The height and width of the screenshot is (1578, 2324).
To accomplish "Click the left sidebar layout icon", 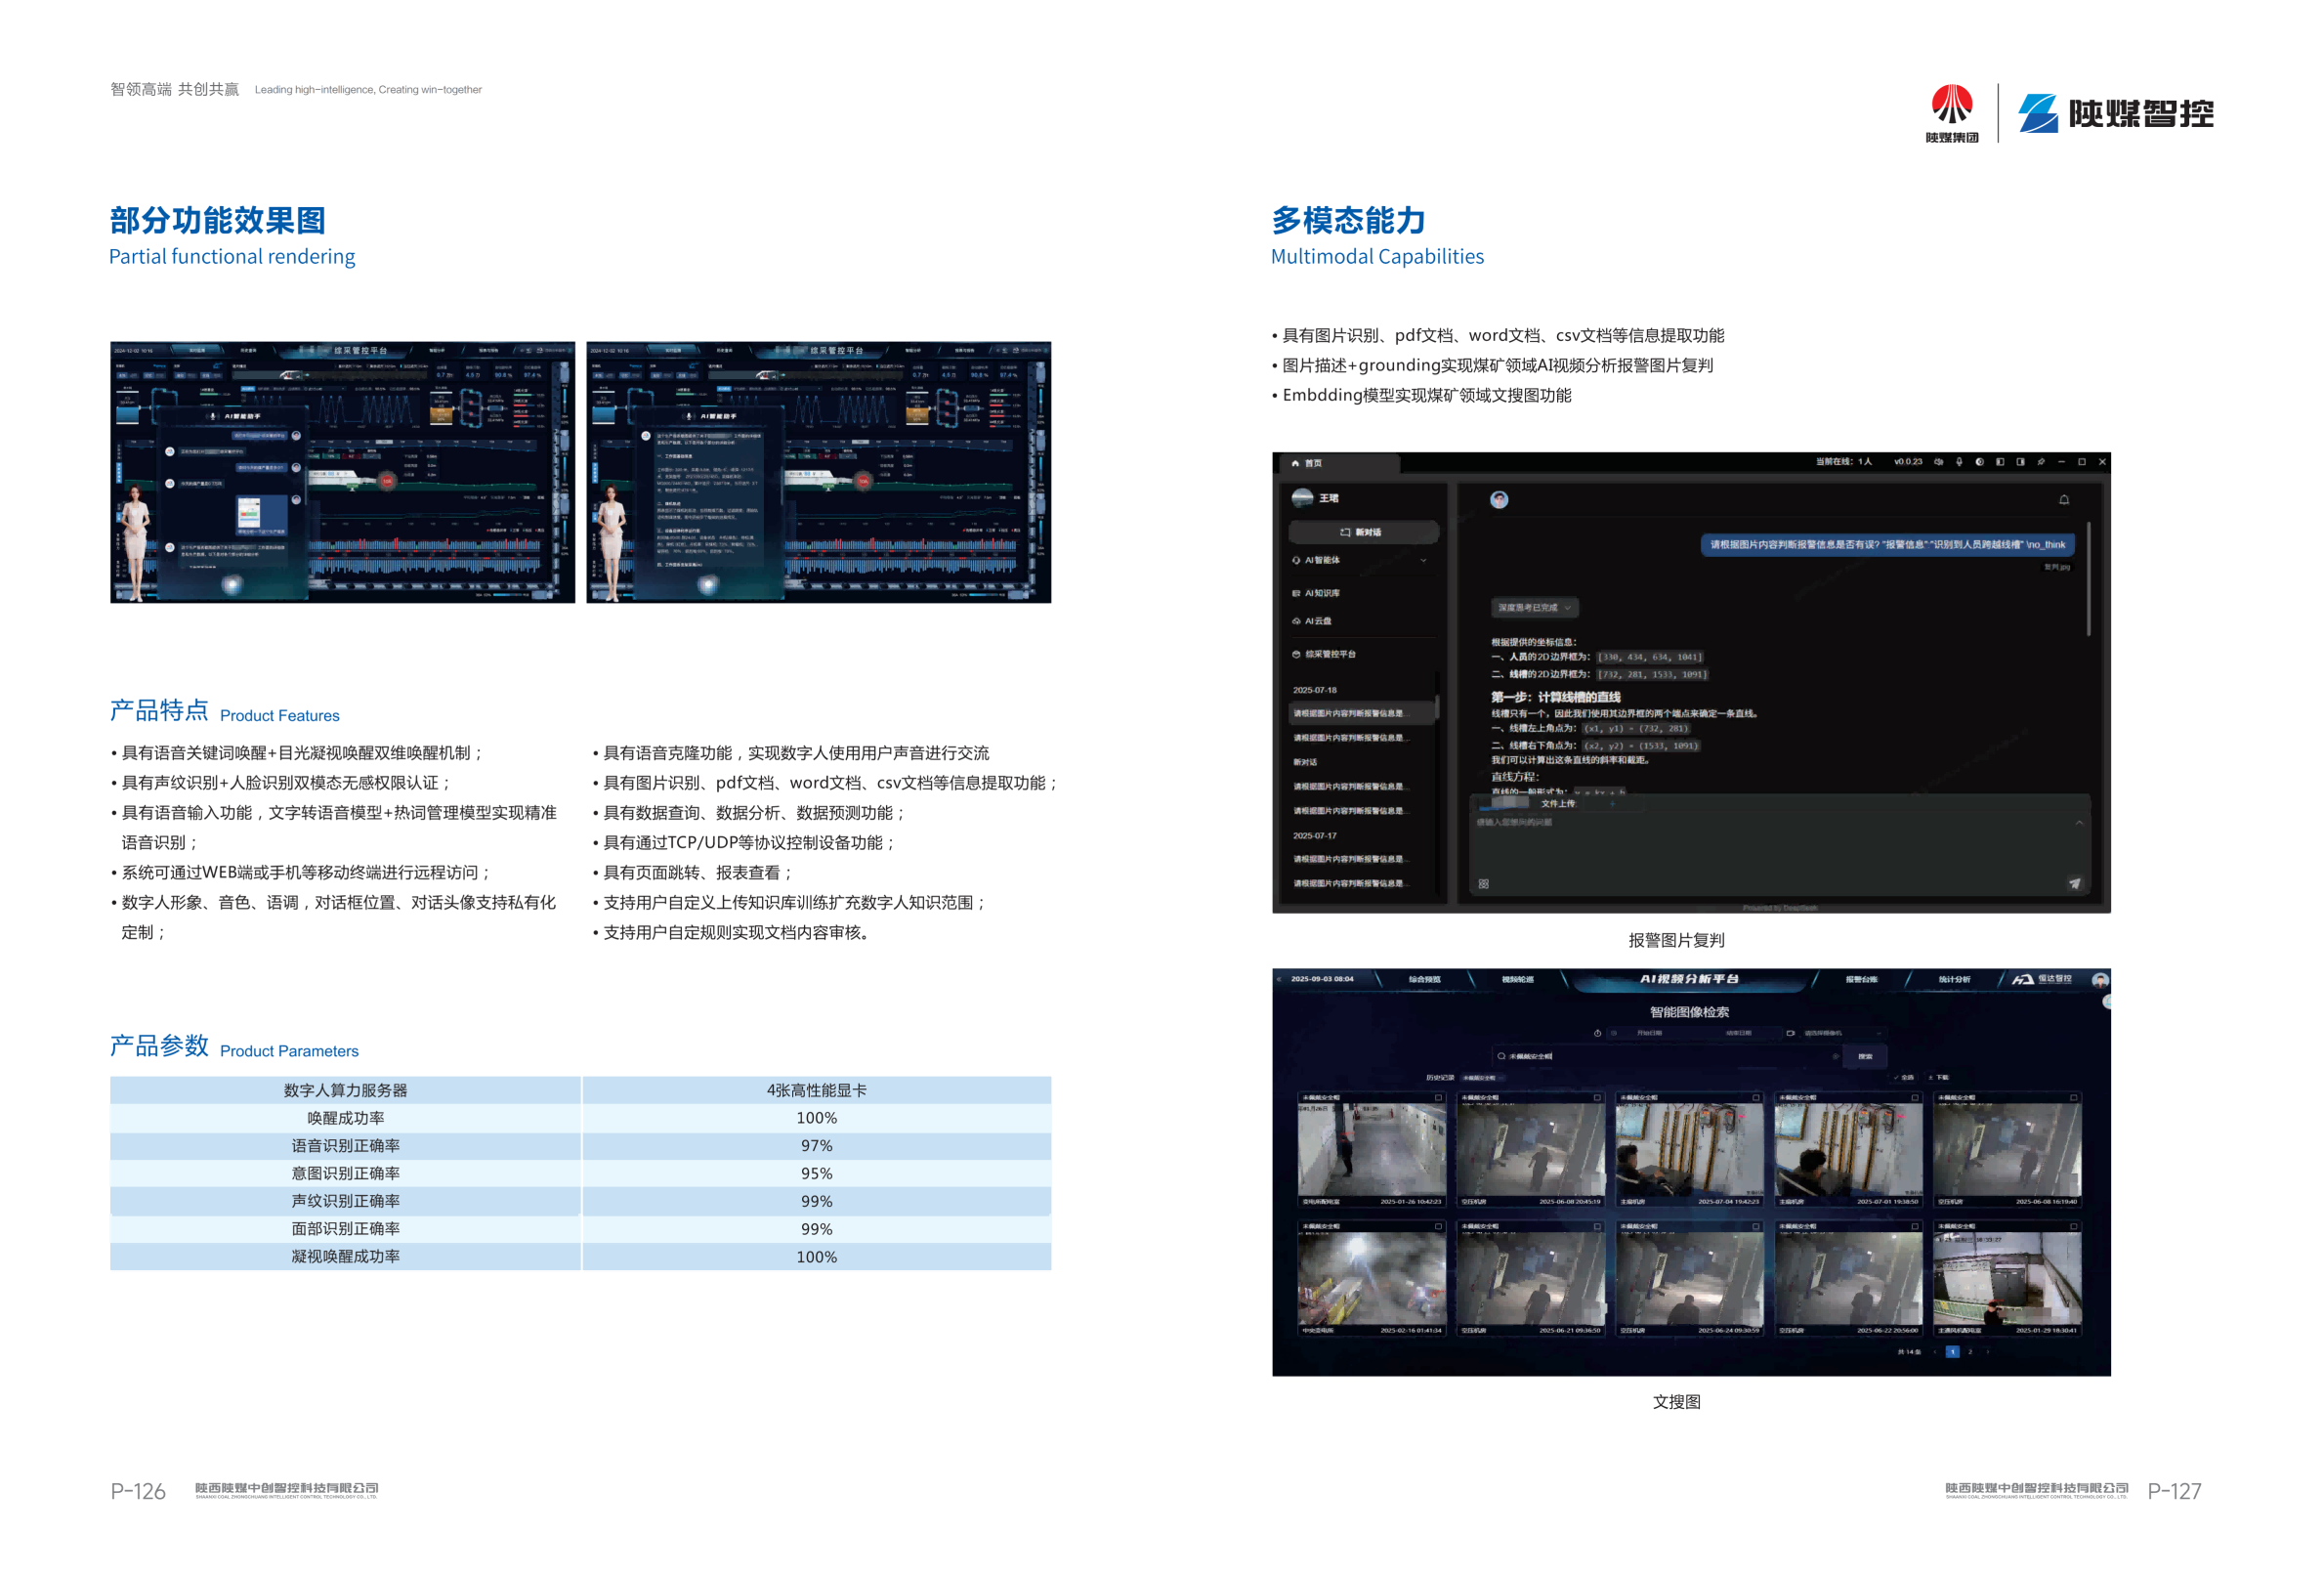I will tap(2000, 462).
